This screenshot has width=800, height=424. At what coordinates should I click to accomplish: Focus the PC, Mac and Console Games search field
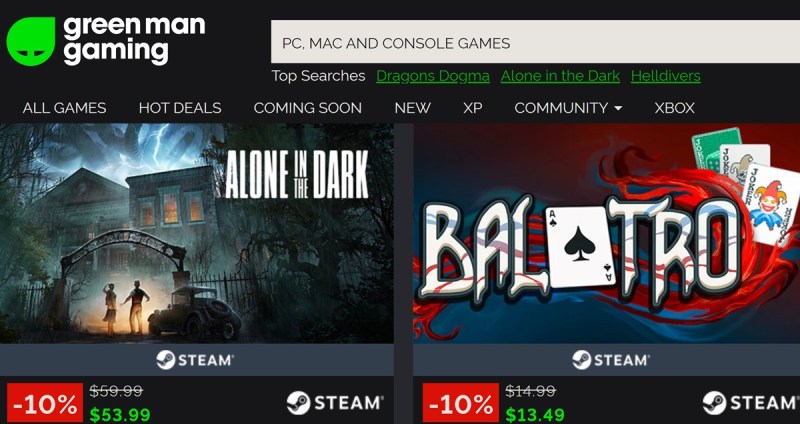click(x=535, y=42)
